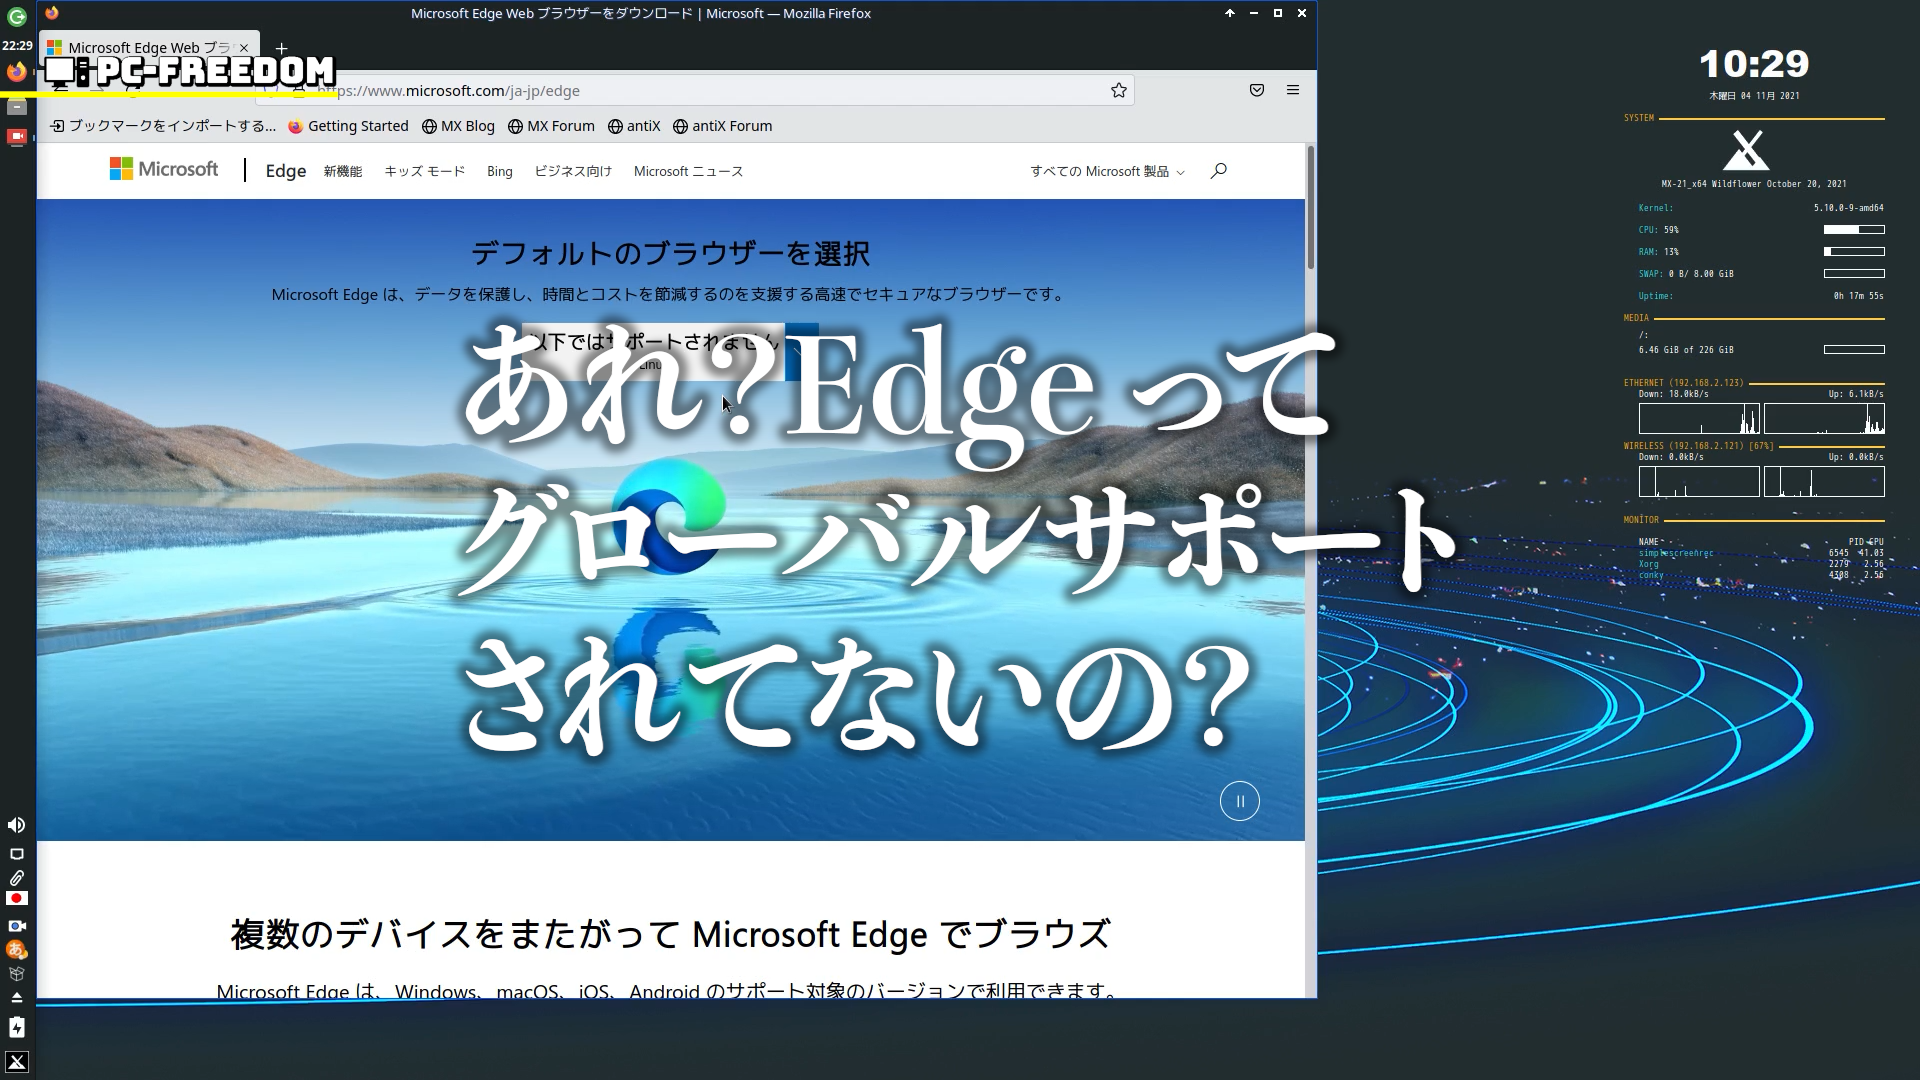Open the Pocket save icon
This screenshot has height=1080, width=1920.
tap(1257, 91)
